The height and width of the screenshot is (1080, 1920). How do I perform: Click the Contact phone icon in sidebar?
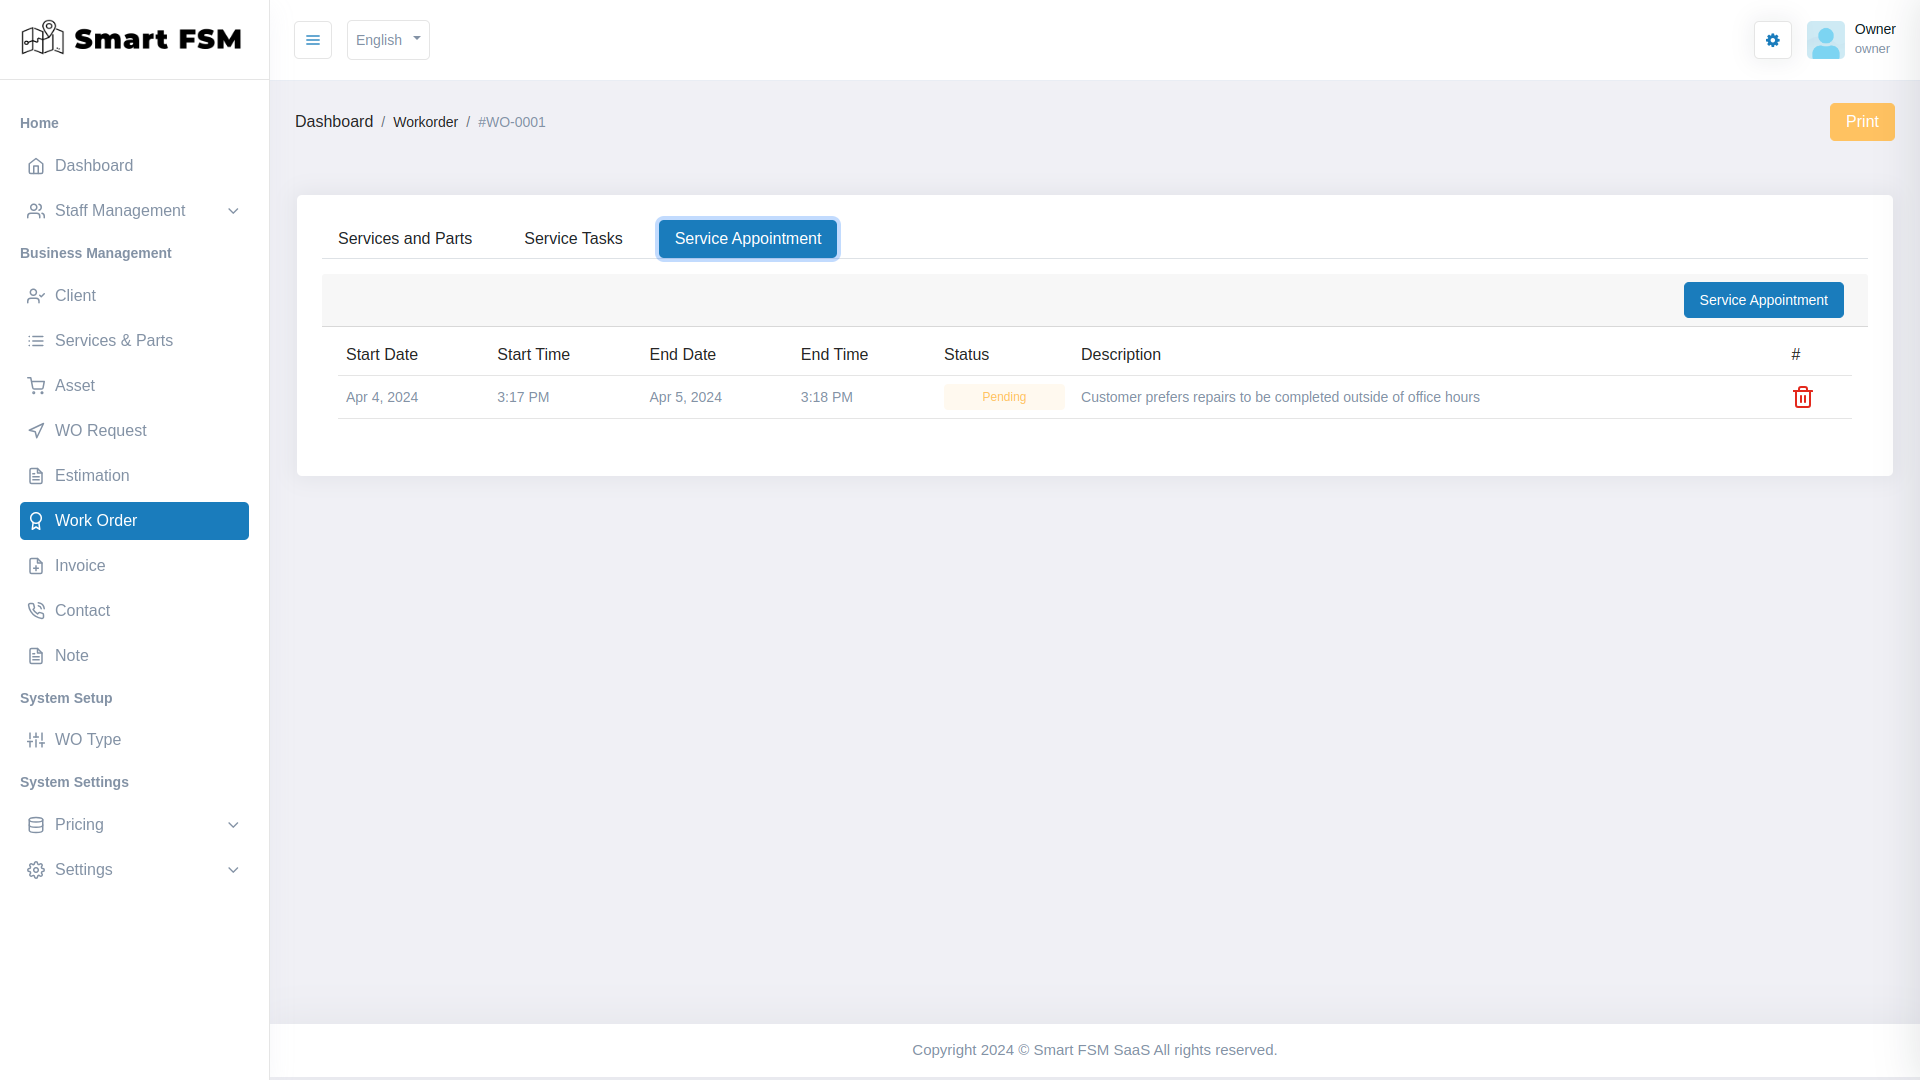coord(36,610)
